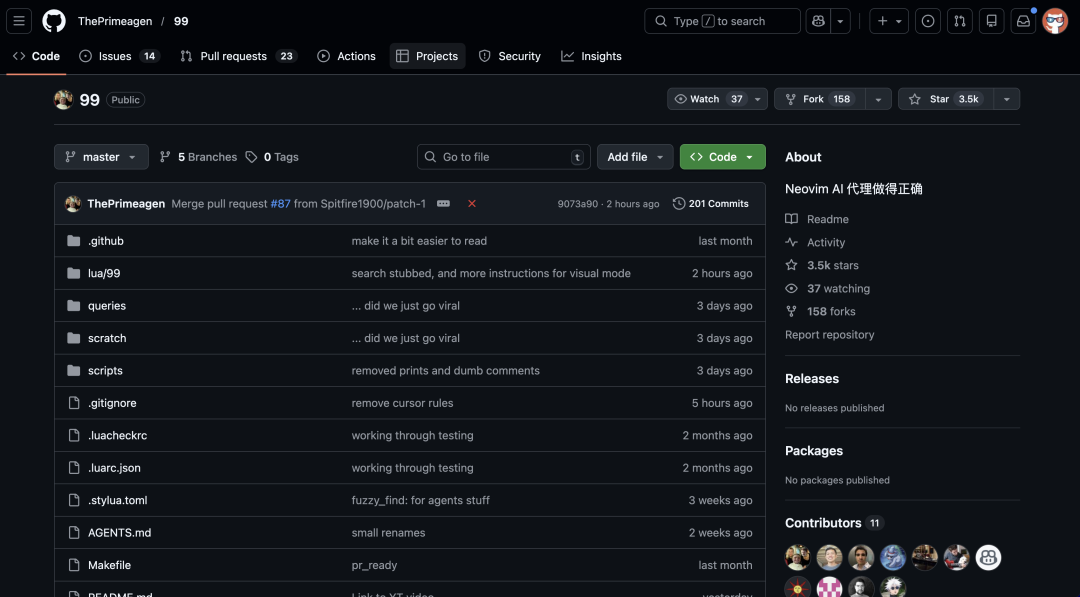Switch to the Issues tab

click(118, 56)
